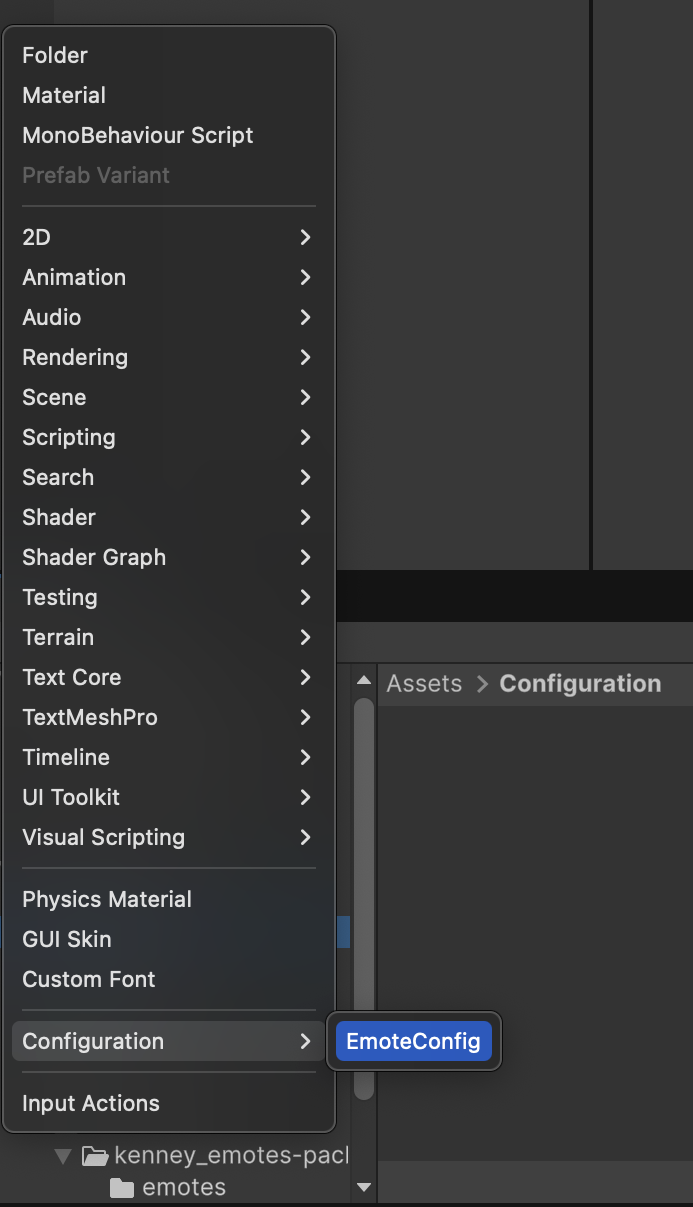Screen dimensions: 693x1207
Task: Click Assets in the breadcrumb path
Action: coord(424,684)
